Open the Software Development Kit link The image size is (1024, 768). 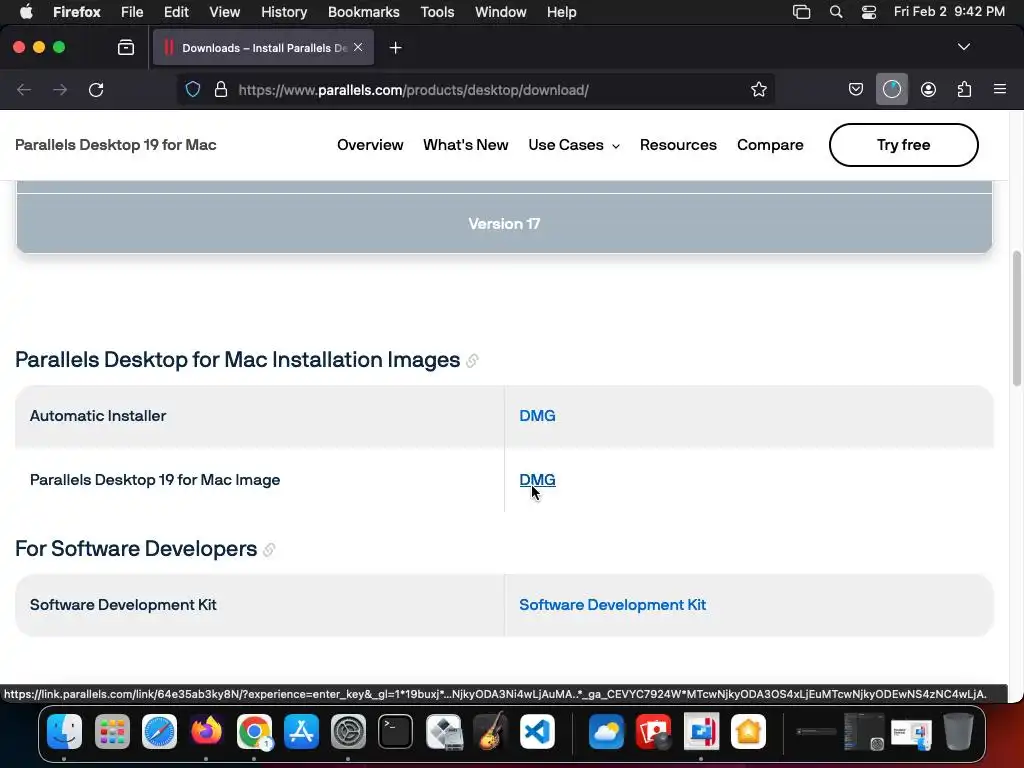point(613,605)
